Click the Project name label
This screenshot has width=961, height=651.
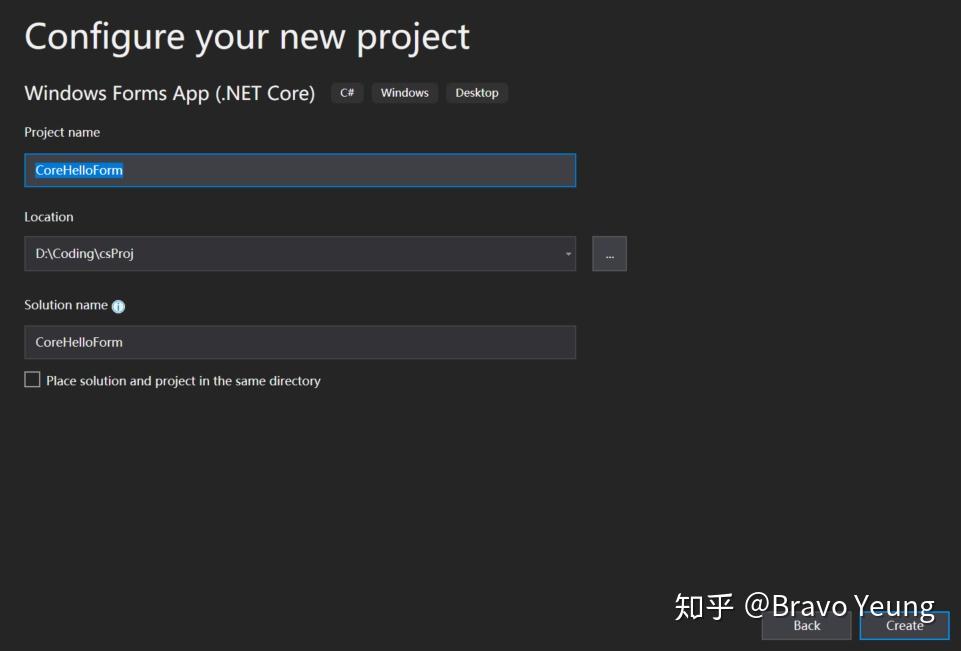pos(62,132)
